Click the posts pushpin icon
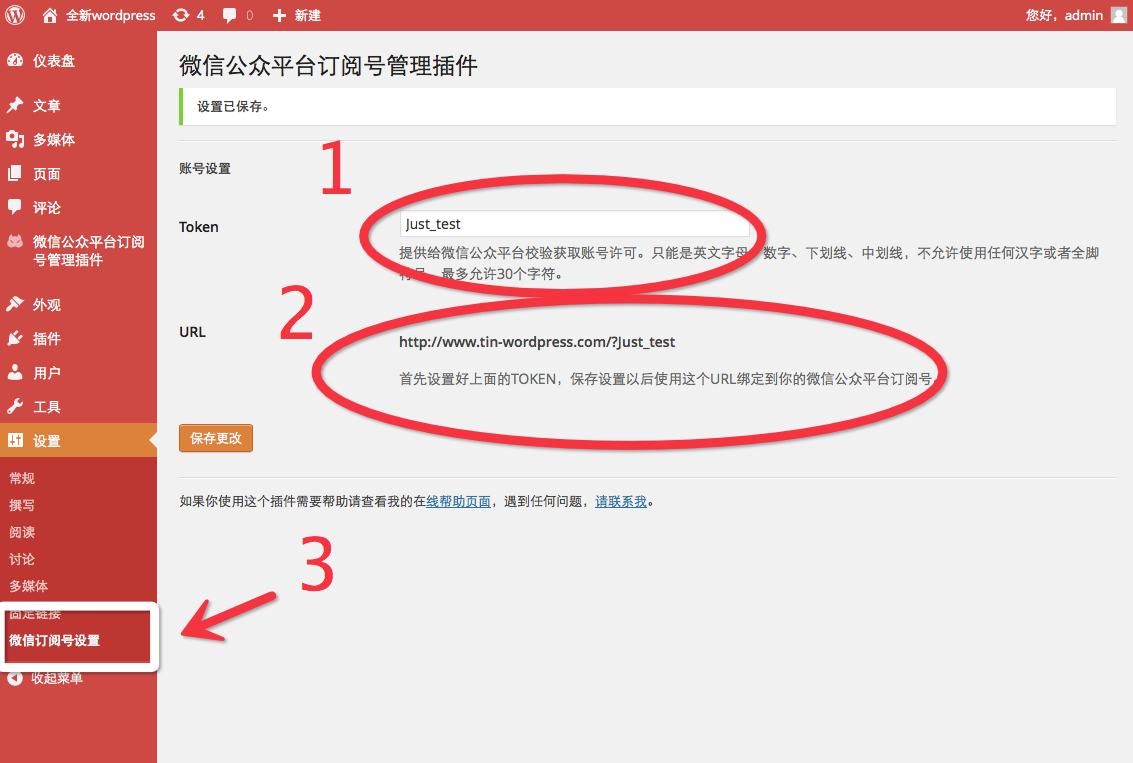This screenshot has width=1133, height=763. click(x=15, y=105)
